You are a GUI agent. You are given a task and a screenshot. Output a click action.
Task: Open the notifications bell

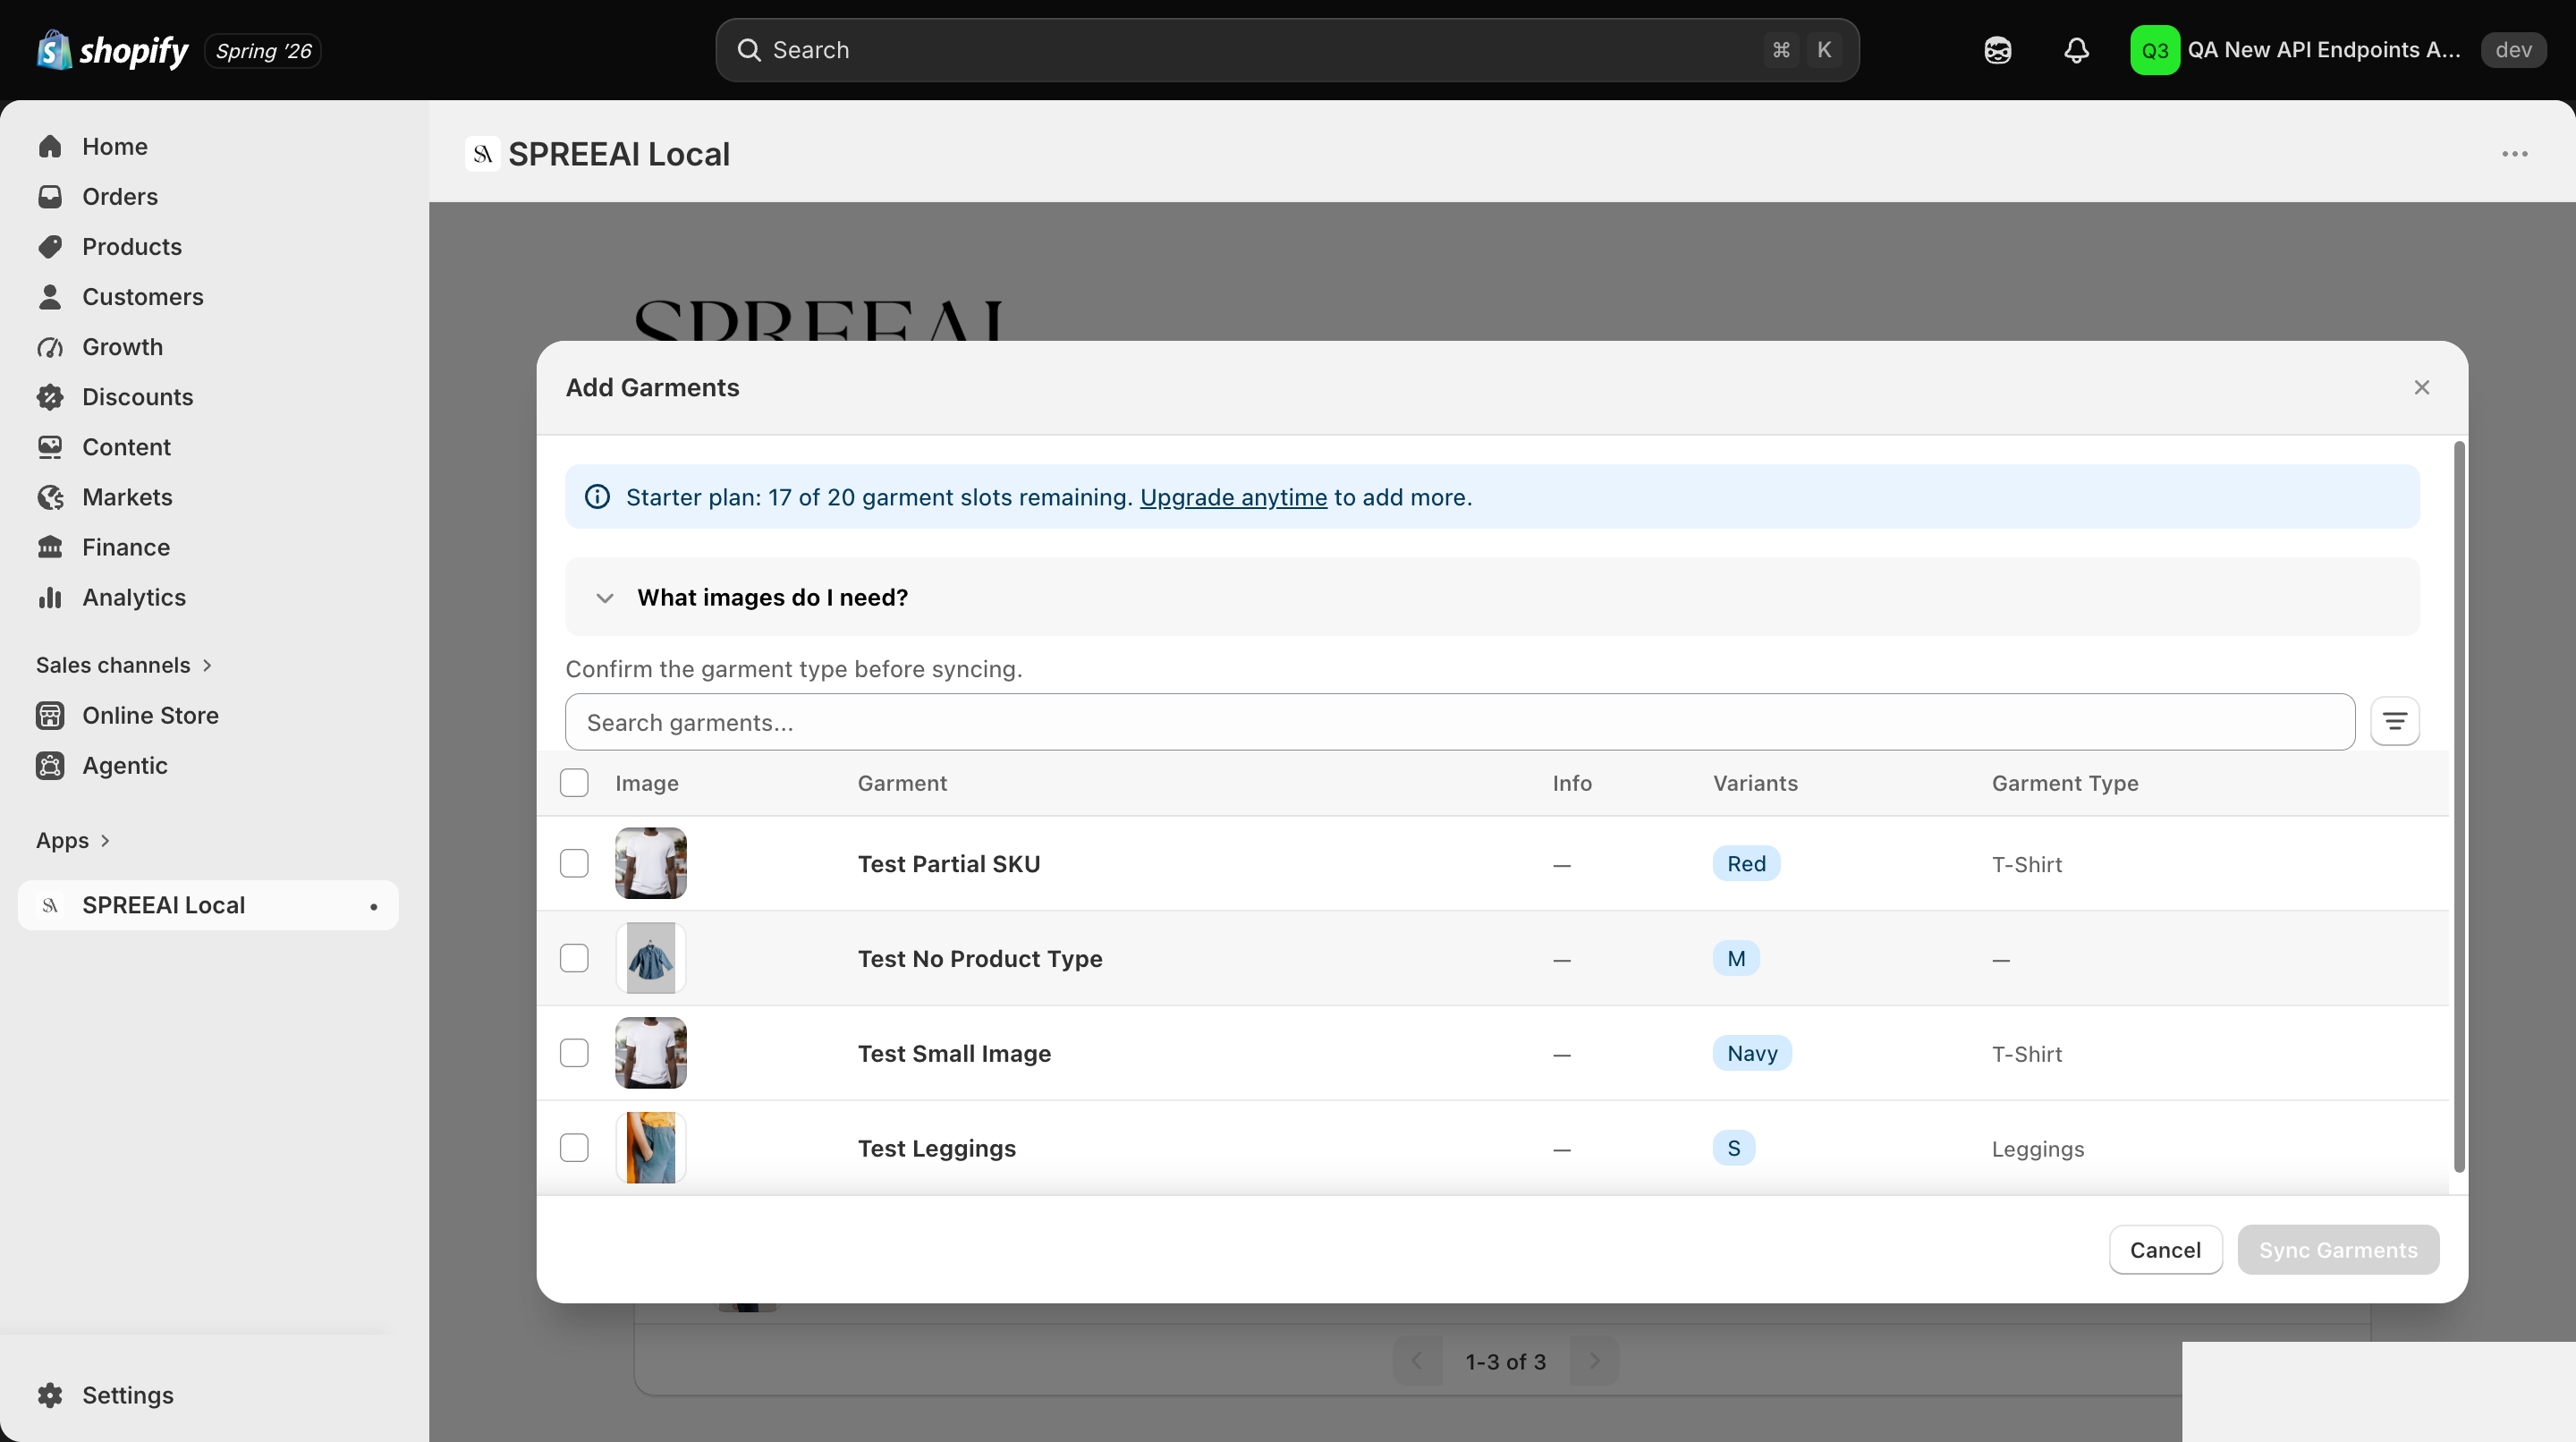point(2076,50)
